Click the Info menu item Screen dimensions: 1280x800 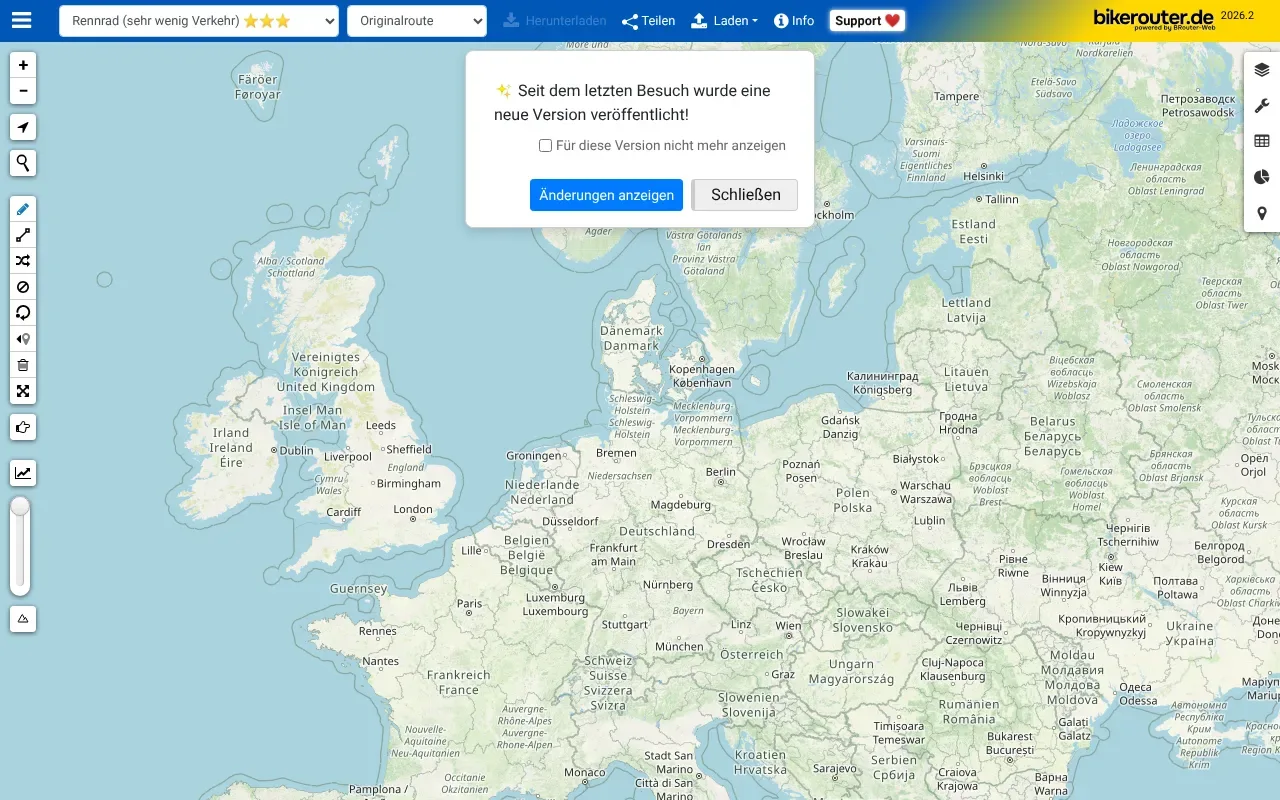coord(794,21)
